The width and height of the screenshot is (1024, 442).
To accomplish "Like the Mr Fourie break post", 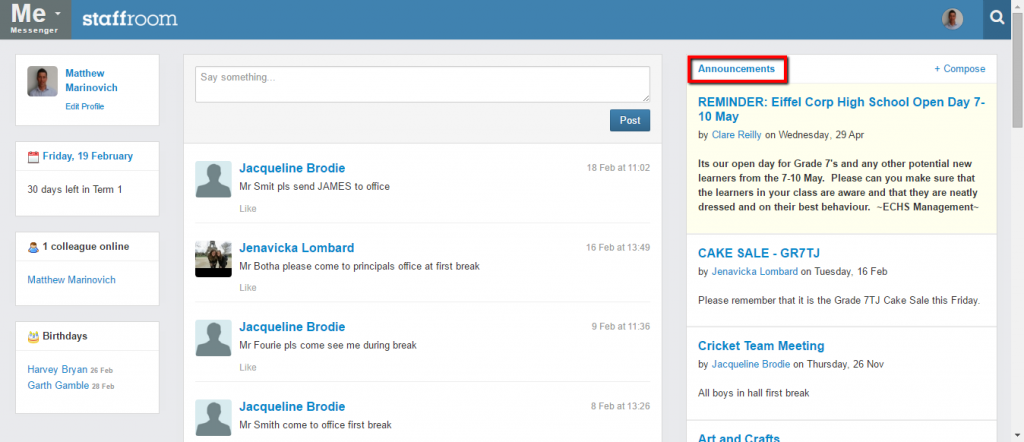I will [248, 368].
